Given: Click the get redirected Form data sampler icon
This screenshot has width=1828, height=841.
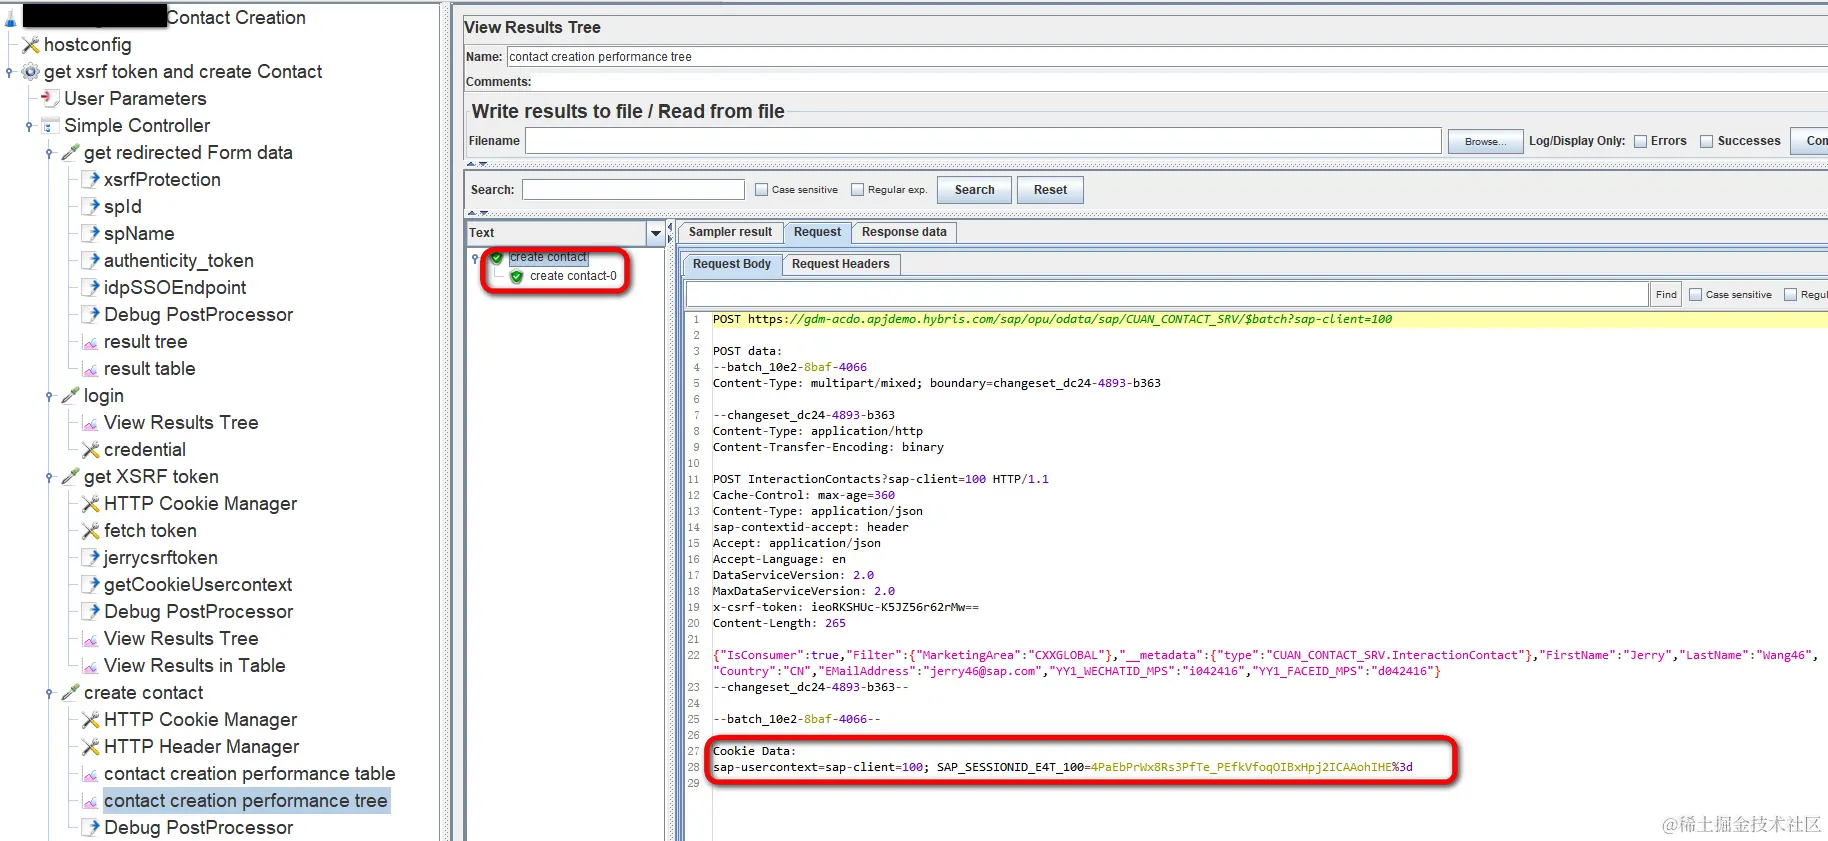Looking at the screenshot, I should pyautogui.click(x=70, y=153).
